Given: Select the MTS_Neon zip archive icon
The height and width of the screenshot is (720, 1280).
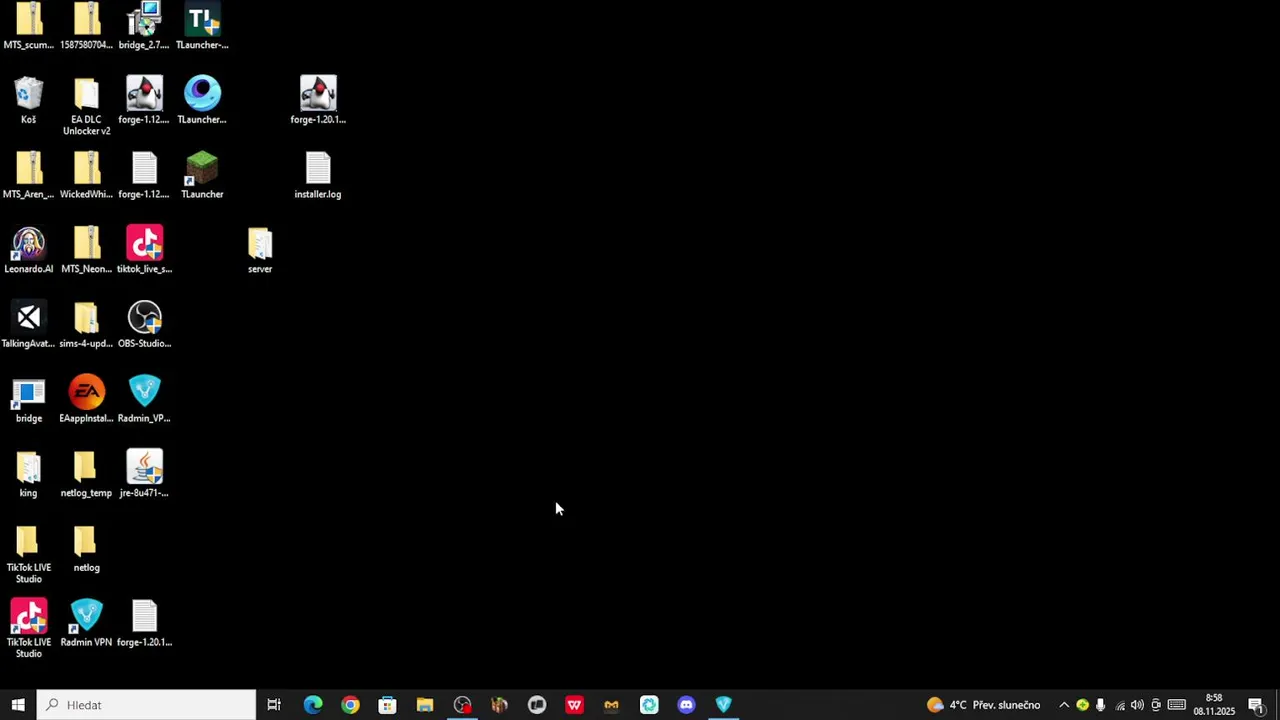Looking at the screenshot, I should click(87, 243).
